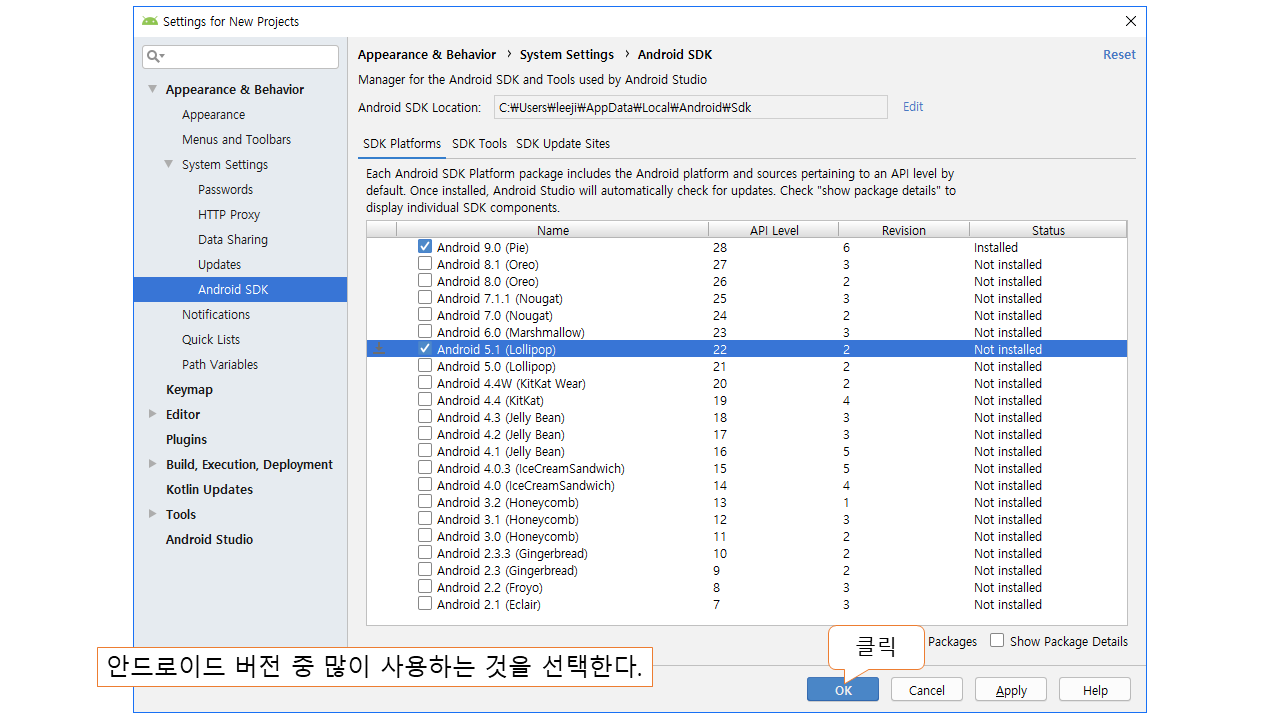Switch to the SDK Tools tab
The height and width of the screenshot is (720, 1280).
(479, 144)
